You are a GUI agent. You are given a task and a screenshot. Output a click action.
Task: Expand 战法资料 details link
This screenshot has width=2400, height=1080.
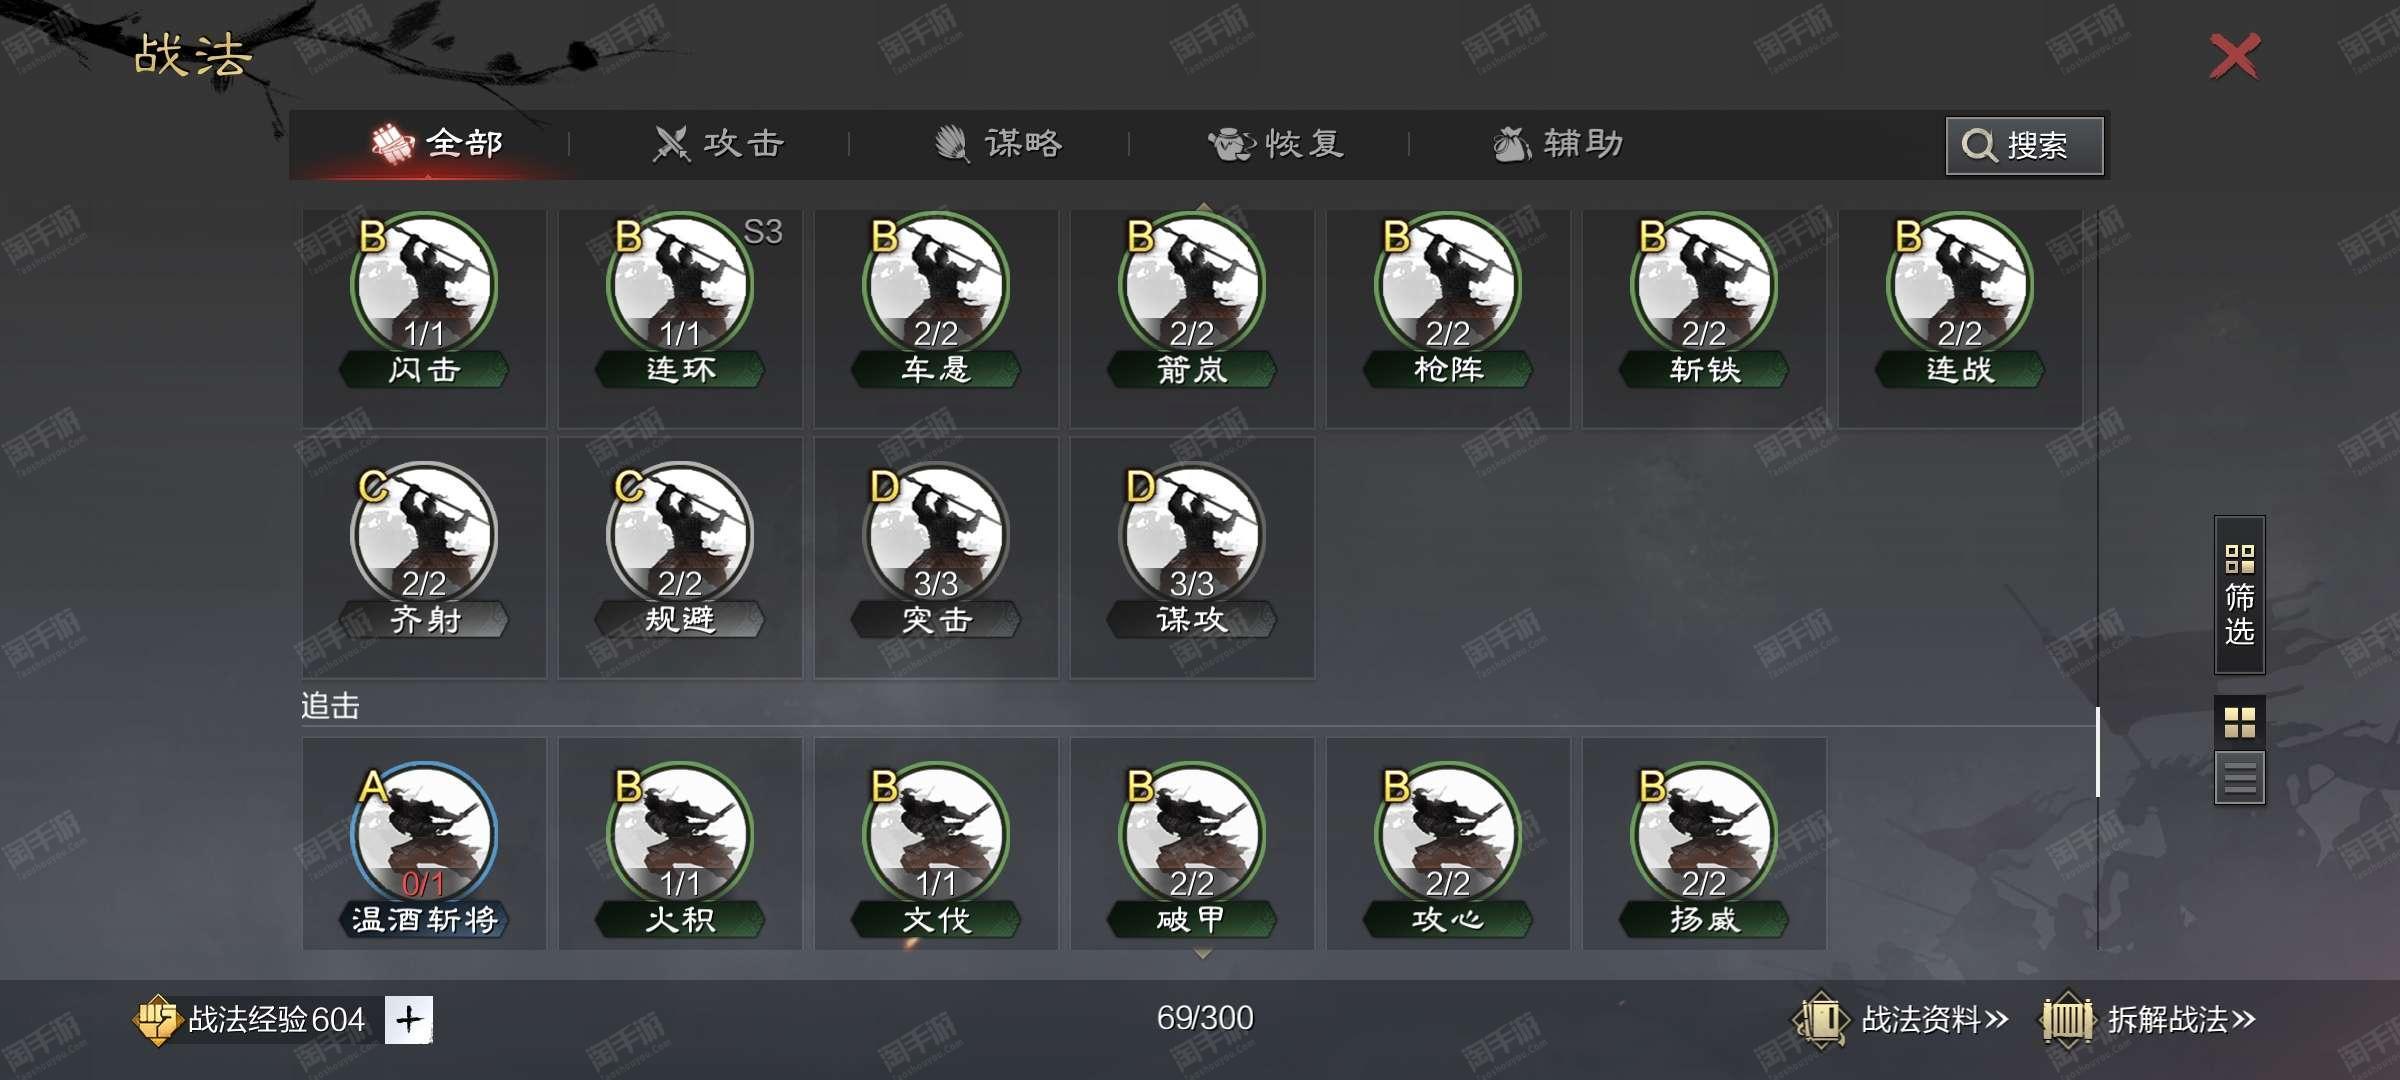pyautogui.click(x=1900, y=1020)
